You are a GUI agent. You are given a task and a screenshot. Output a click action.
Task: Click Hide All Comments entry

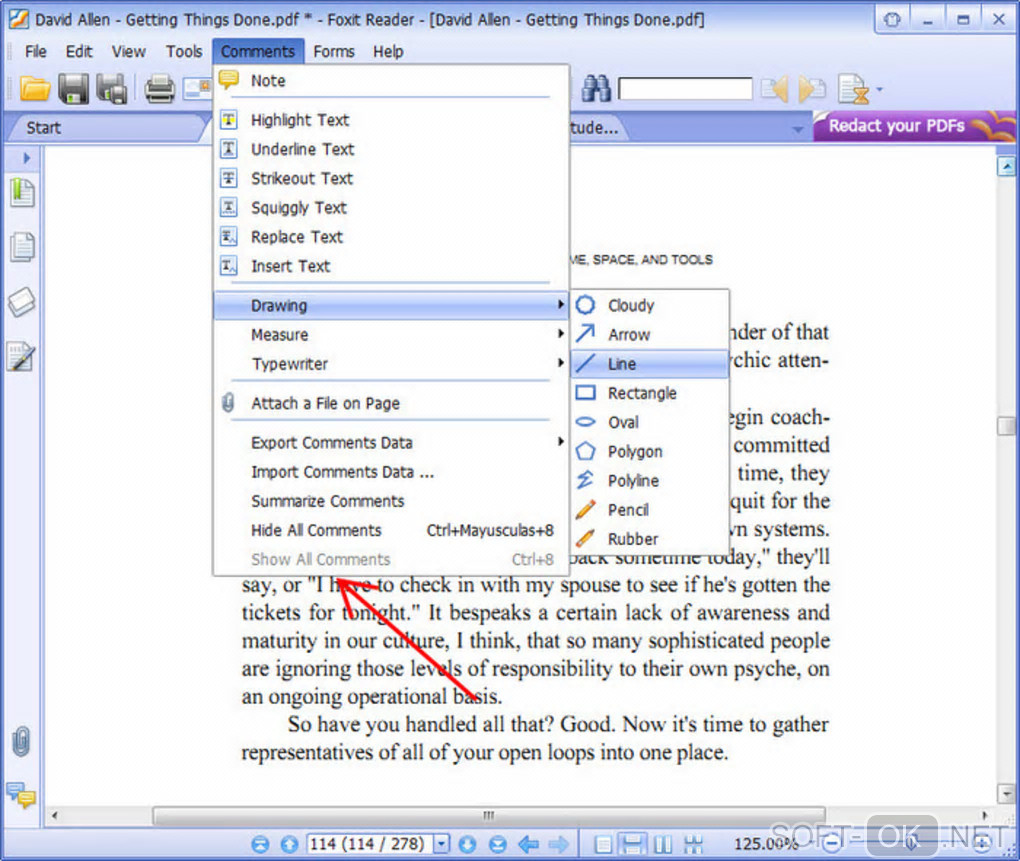[x=390, y=531]
